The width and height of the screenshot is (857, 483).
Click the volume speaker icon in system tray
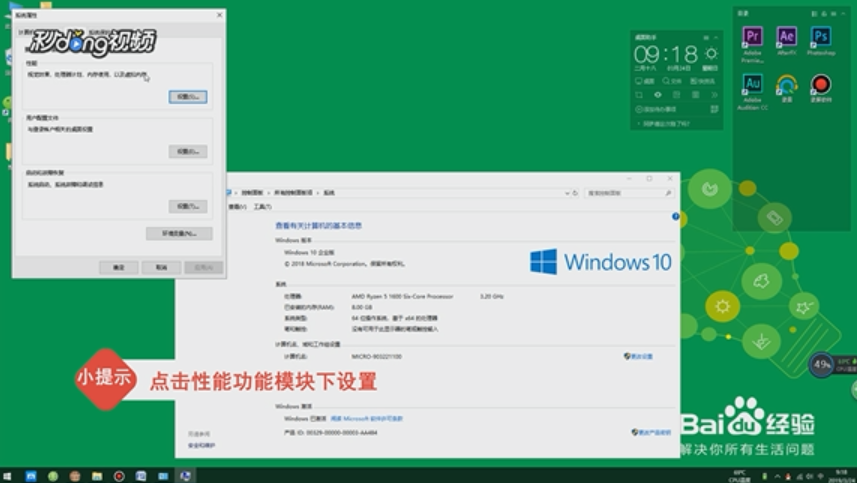811,476
